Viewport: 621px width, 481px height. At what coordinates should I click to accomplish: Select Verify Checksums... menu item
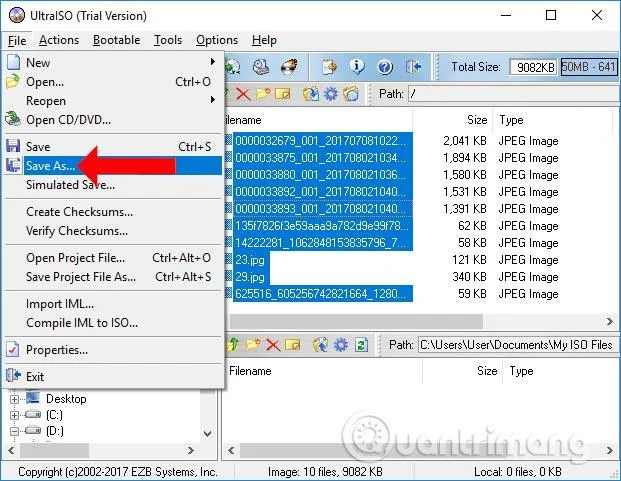pos(114,231)
